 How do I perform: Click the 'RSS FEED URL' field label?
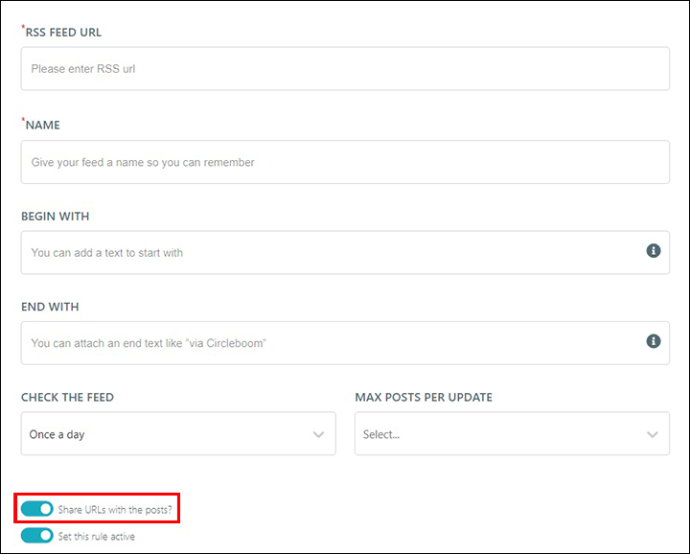[63, 33]
